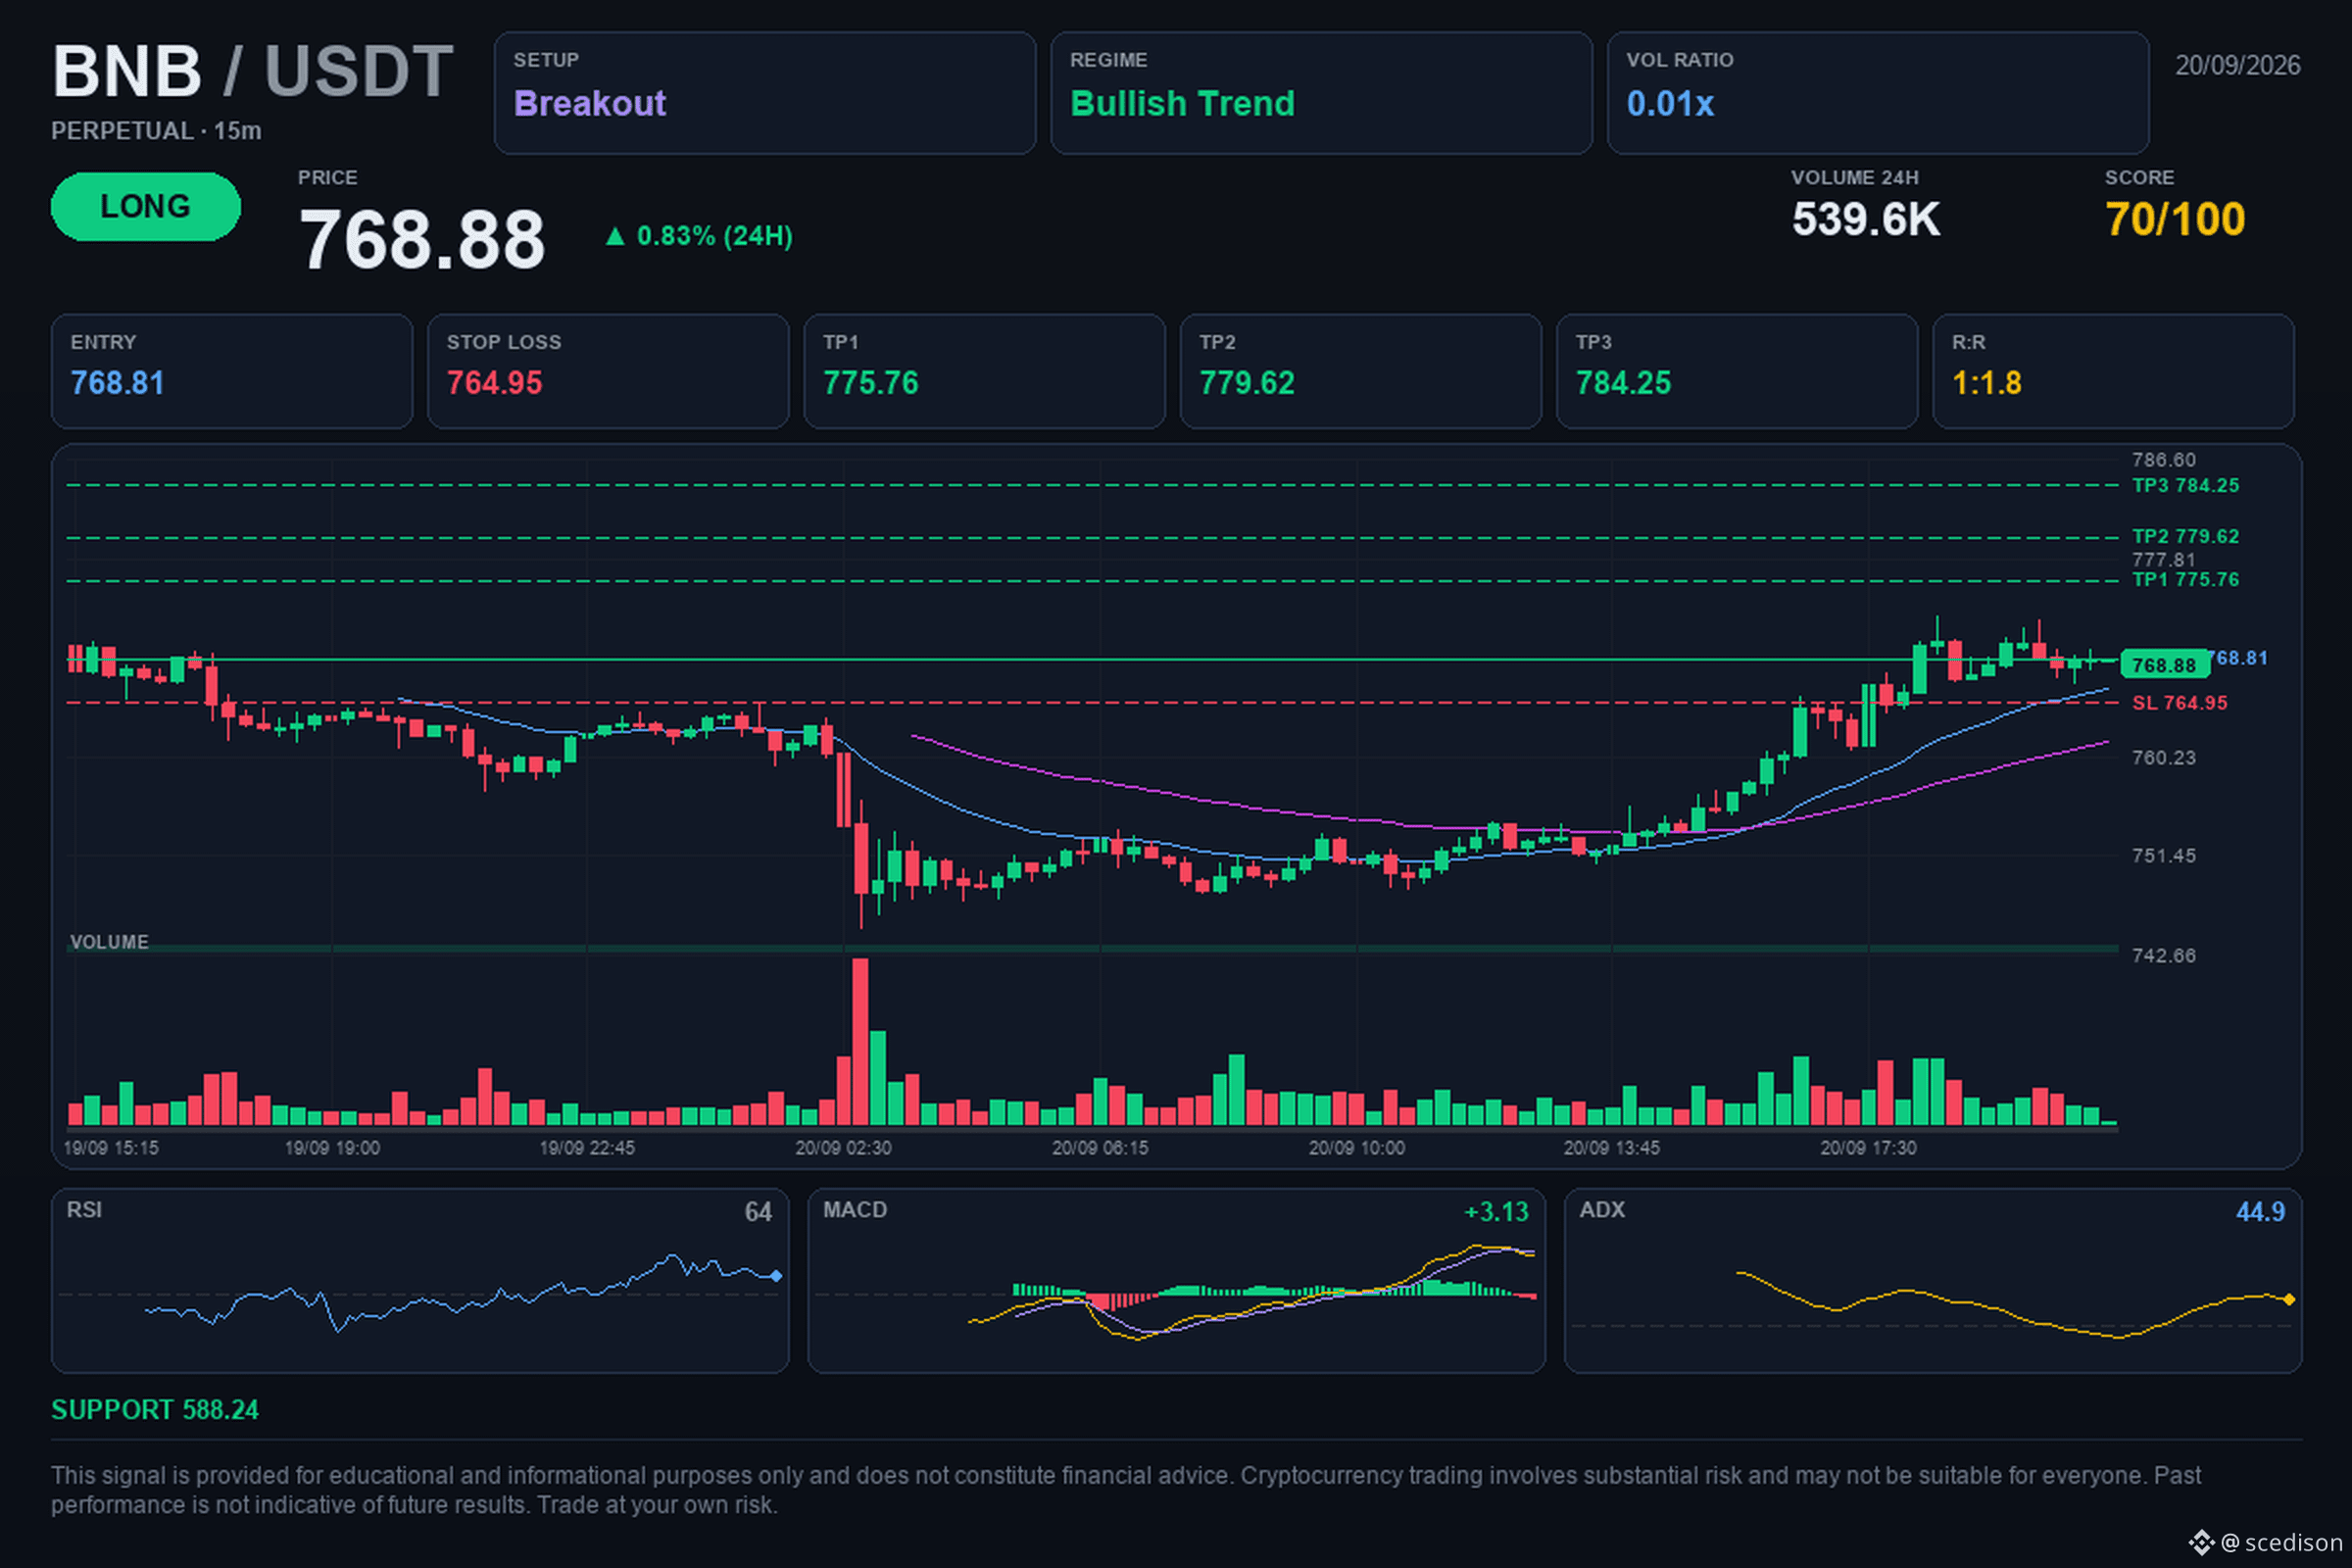
Task: Click the blue RSI endpoint dot
Action: 776,1276
